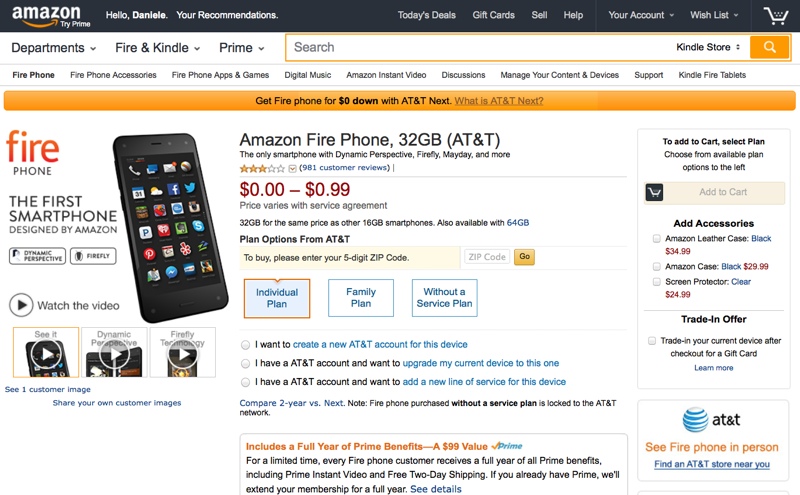800x495 pixels.
Task: Enable the Screen Protector accessory checkbox
Action: 657,282
